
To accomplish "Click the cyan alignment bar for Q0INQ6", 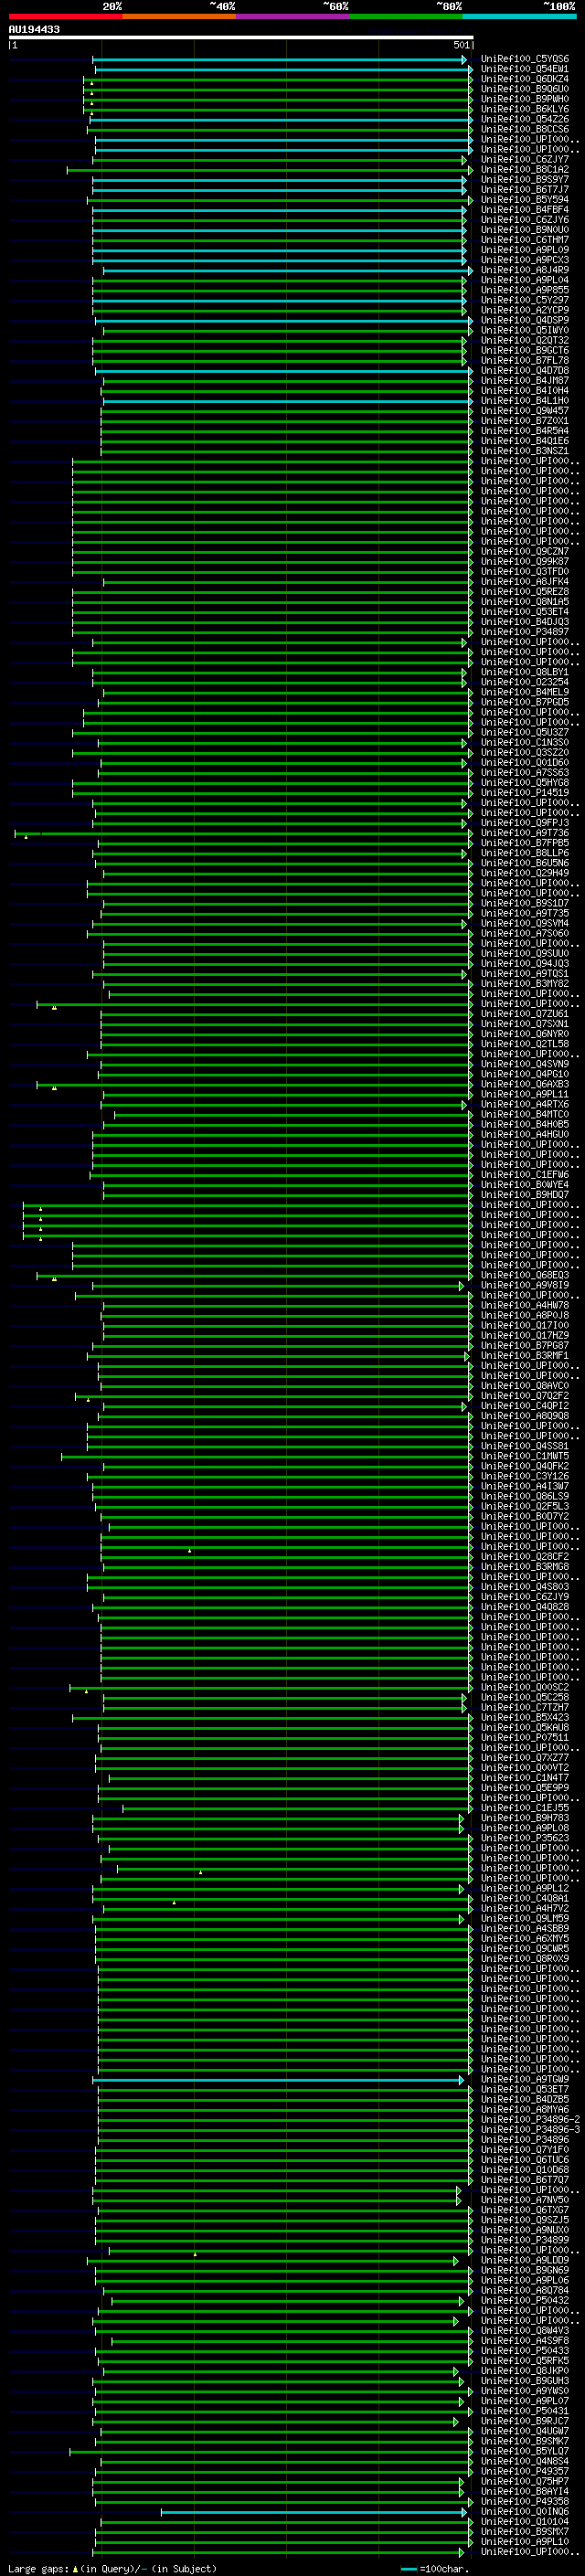I will (314, 2512).
